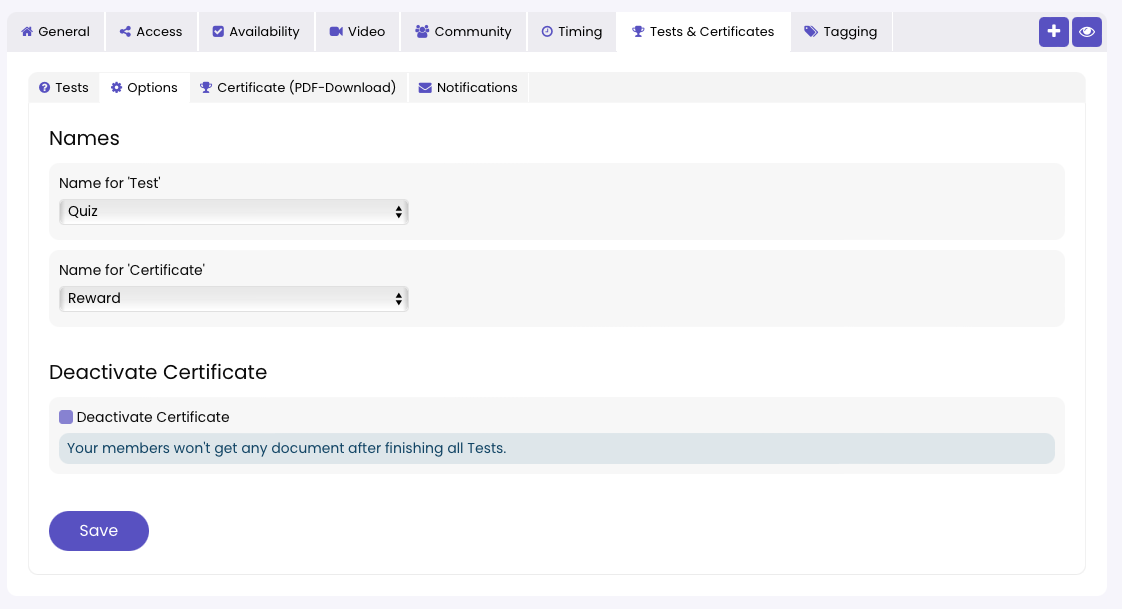The image size is (1122, 609).
Task: Click the calendar-check icon on Availability tab
Action: pyautogui.click(x=218, y=31)
